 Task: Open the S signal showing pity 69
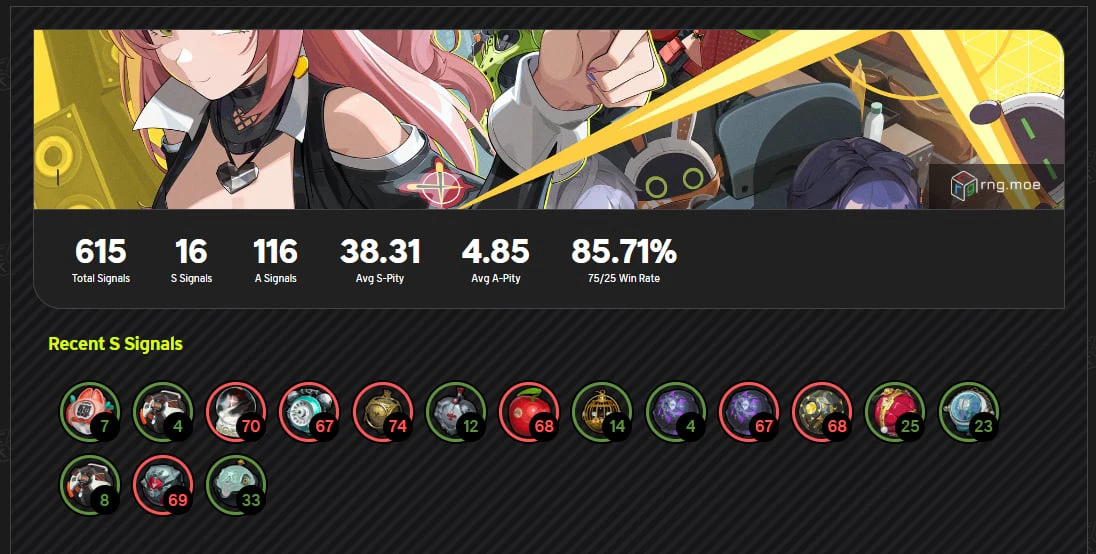[x=163, y=485]
